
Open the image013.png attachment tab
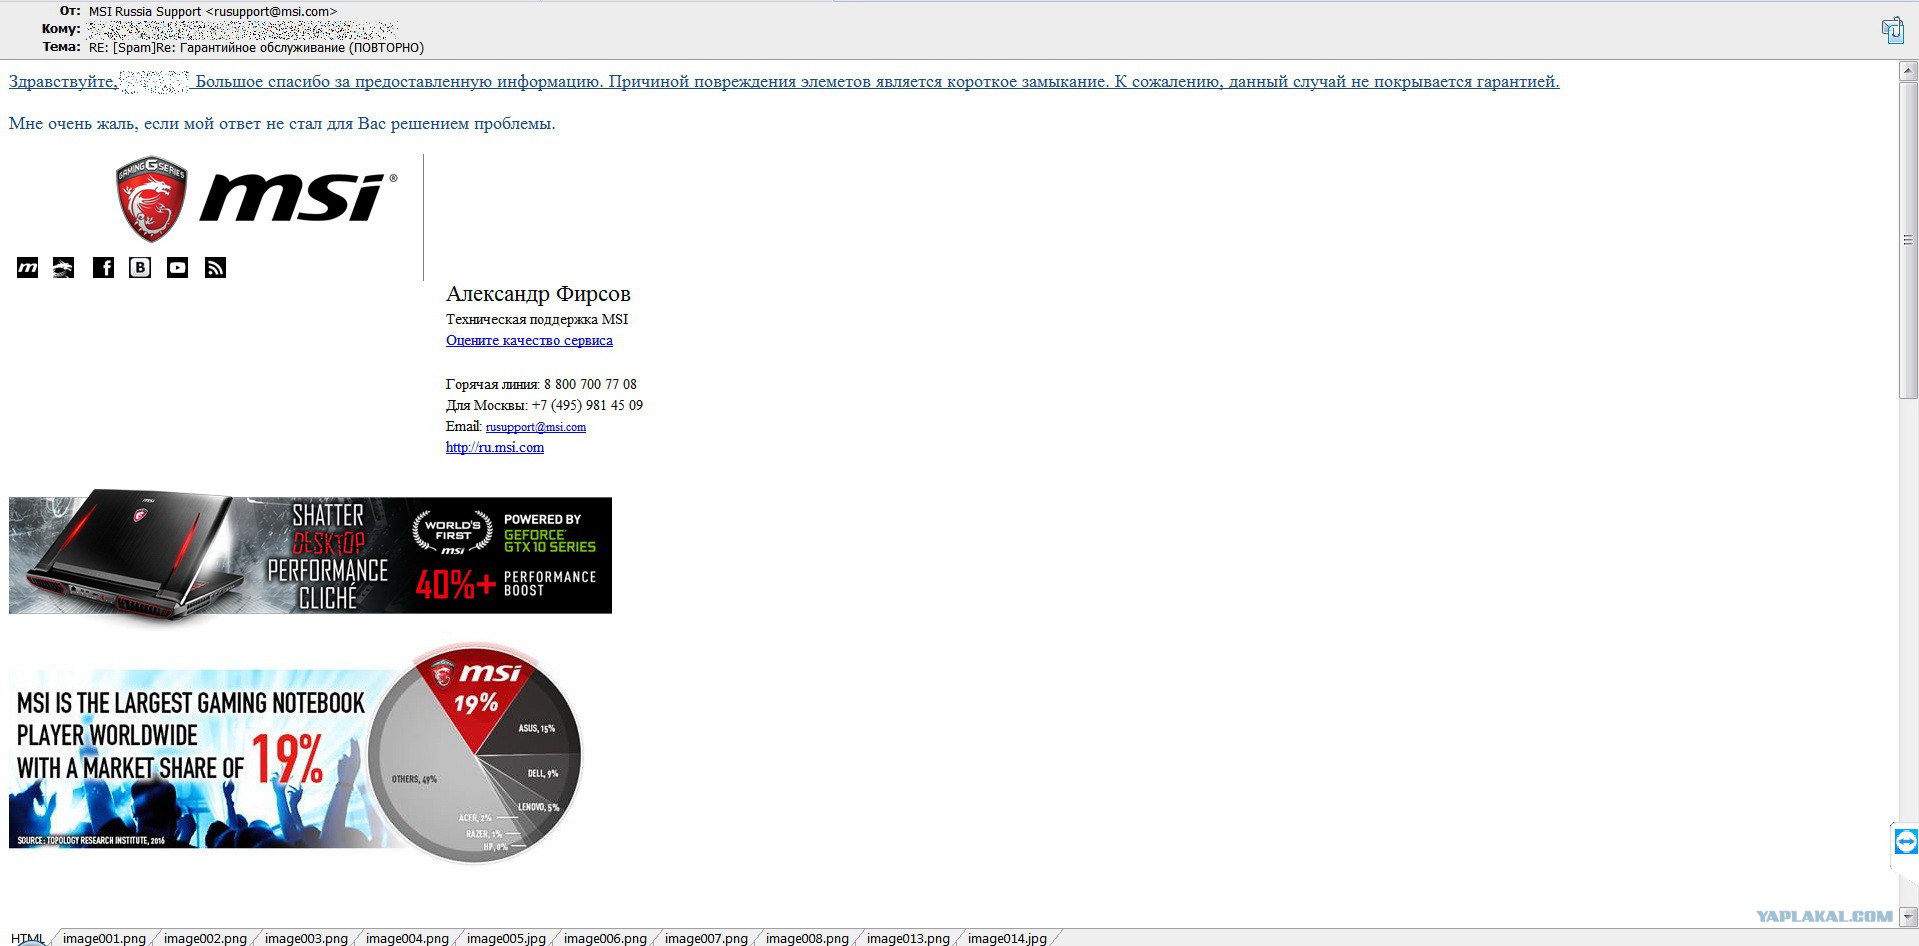(908, 938)
